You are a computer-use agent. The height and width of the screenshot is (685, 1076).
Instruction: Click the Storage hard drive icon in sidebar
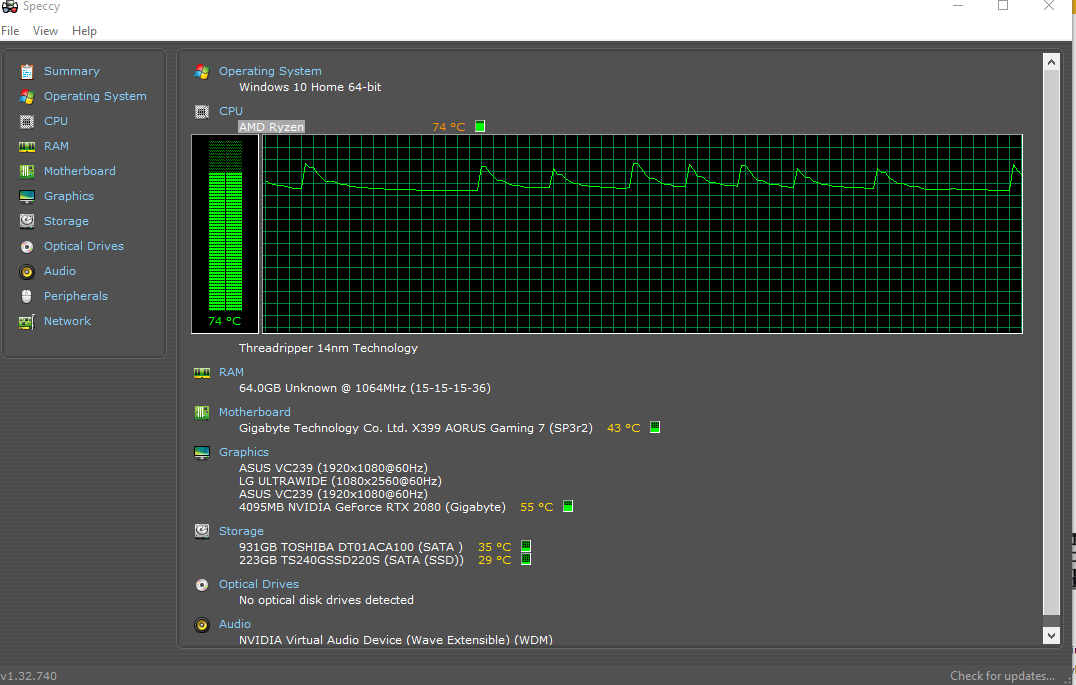click(x=27, y=221)
